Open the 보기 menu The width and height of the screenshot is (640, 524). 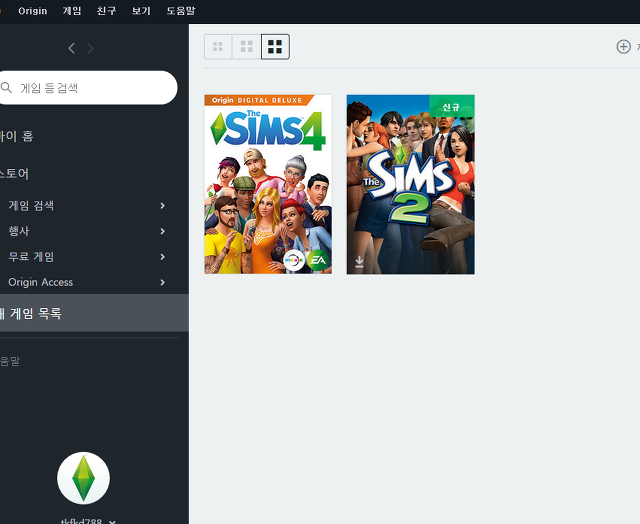(x=141, y=11)
